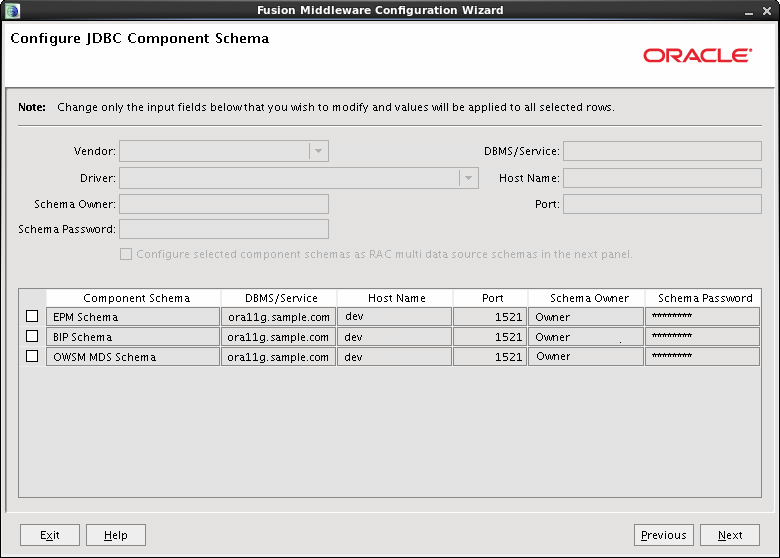The image size is (780, 558).
Task: Click the Component Schema column header
Action: pos(133,298)
